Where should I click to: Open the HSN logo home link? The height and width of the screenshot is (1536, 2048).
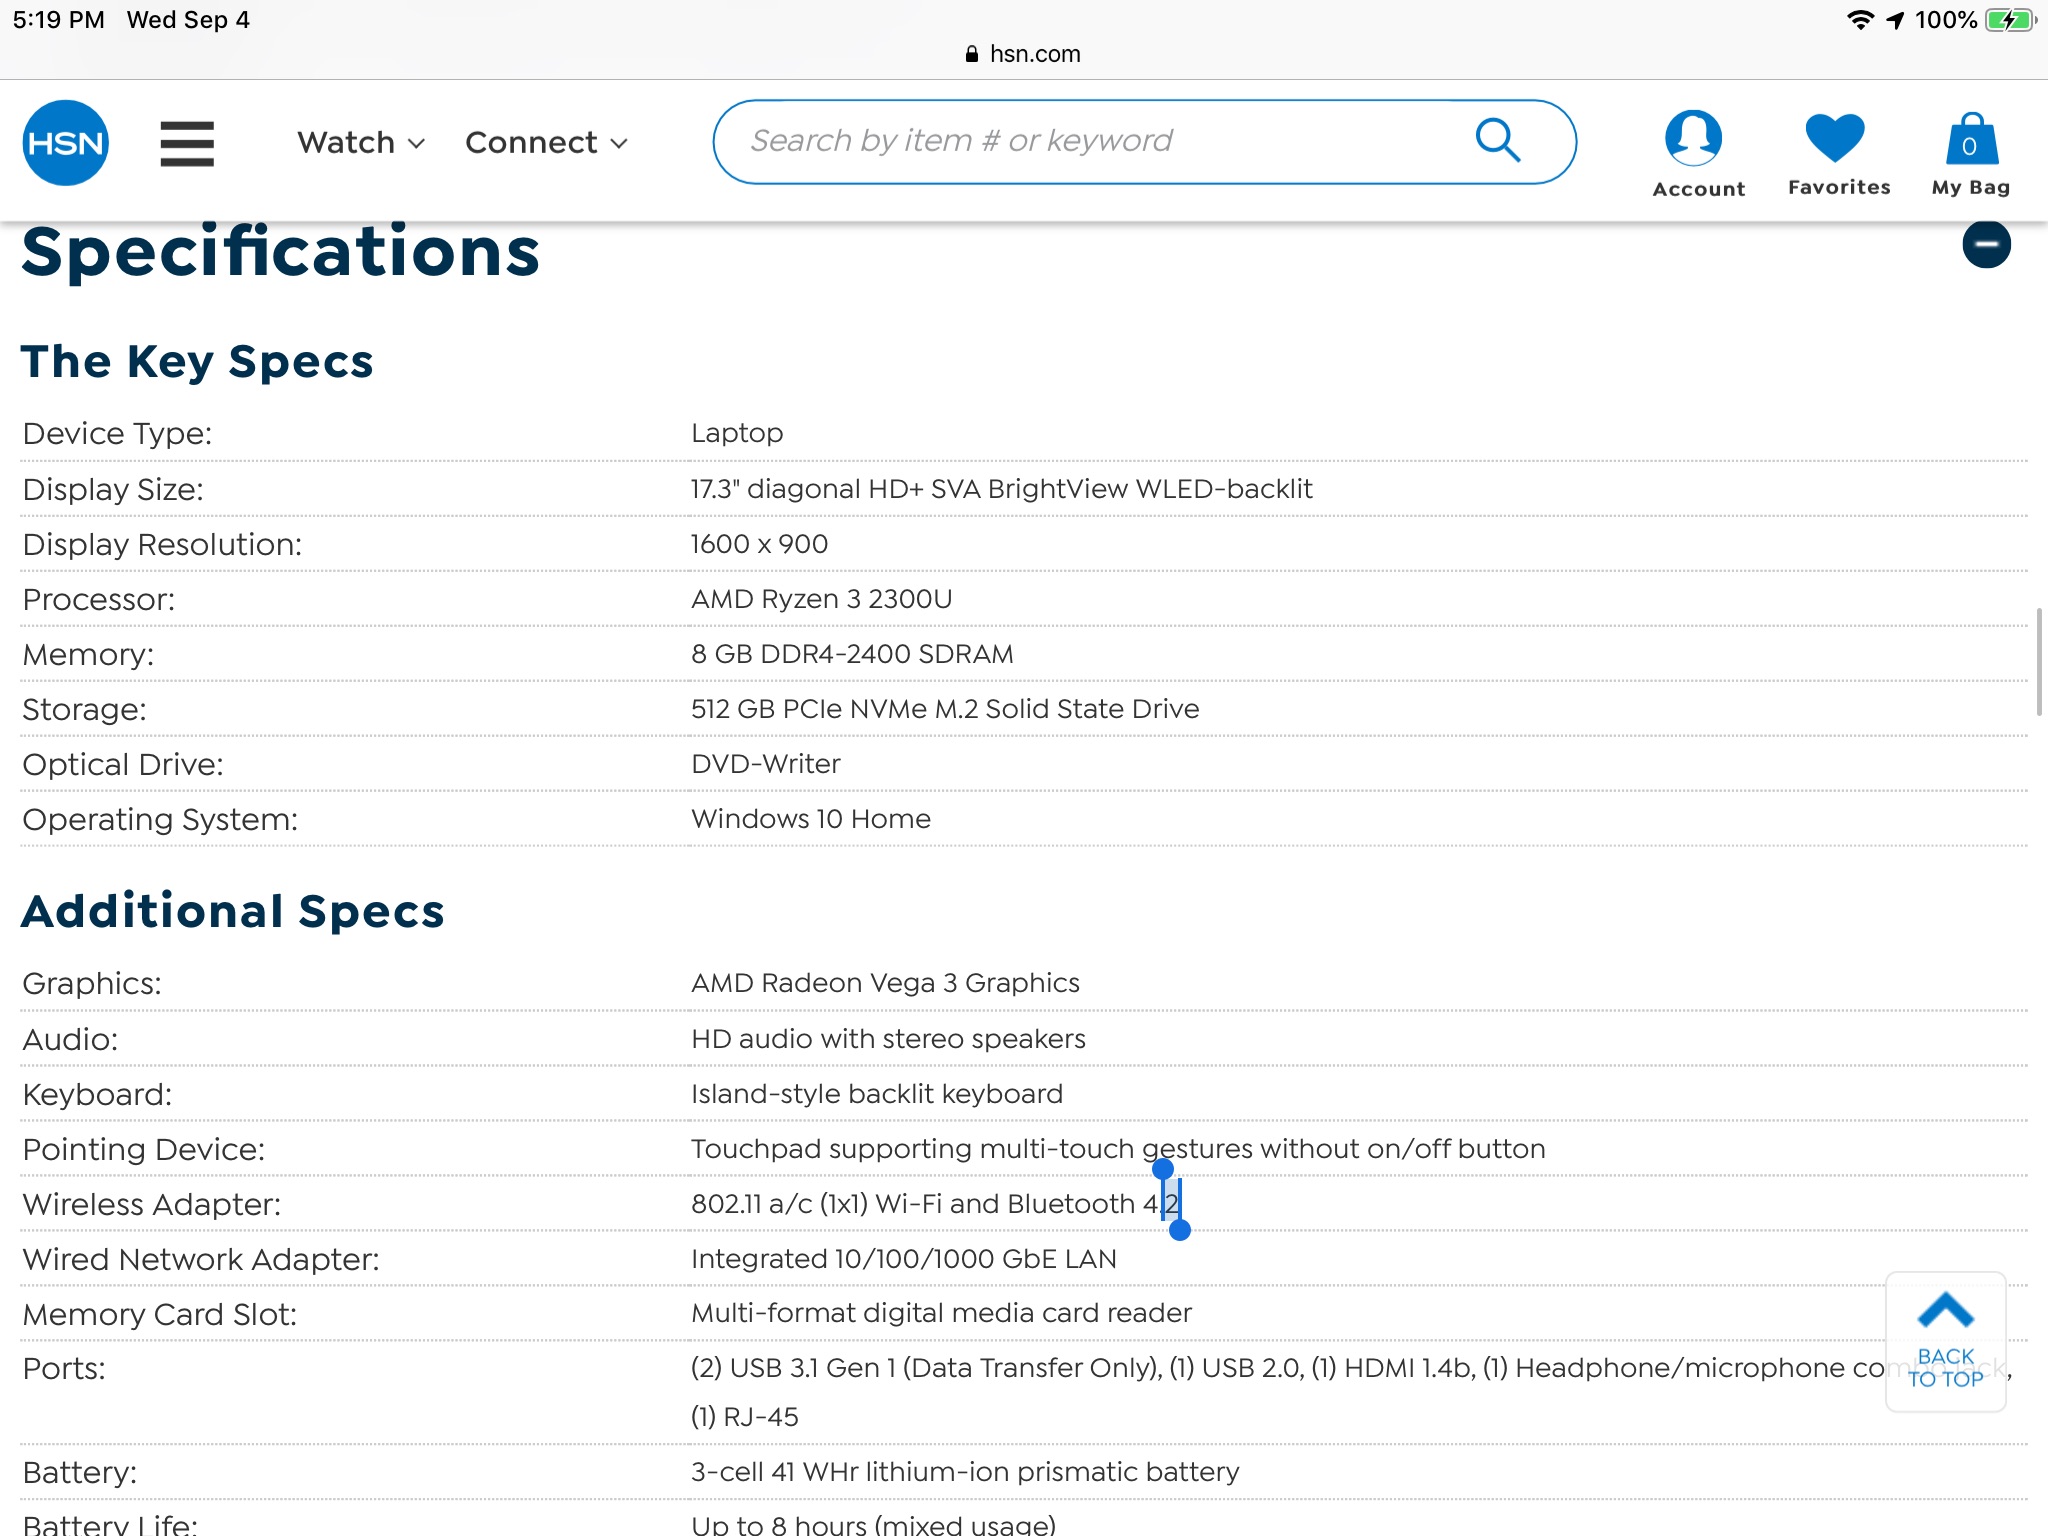pos(65,142)
